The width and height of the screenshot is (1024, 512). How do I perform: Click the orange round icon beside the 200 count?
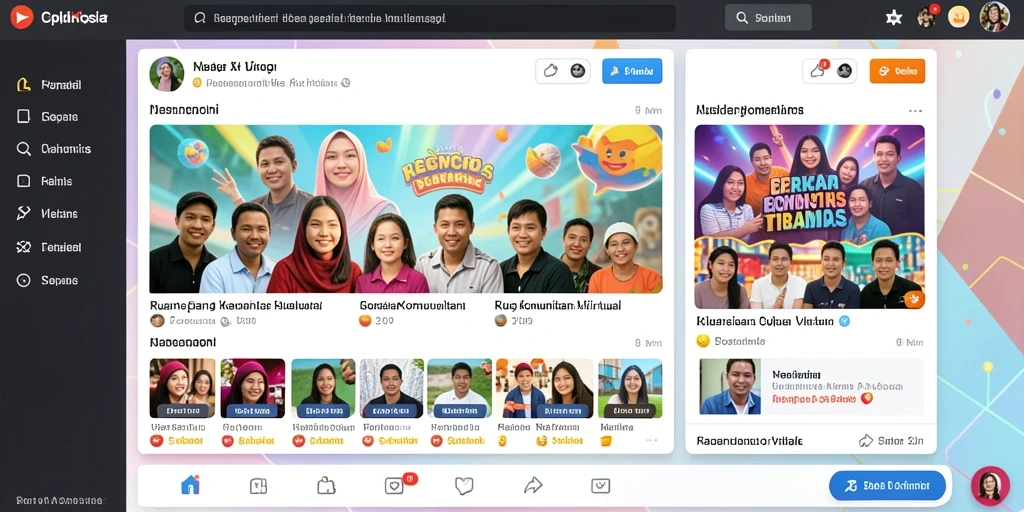pos(365,321)
